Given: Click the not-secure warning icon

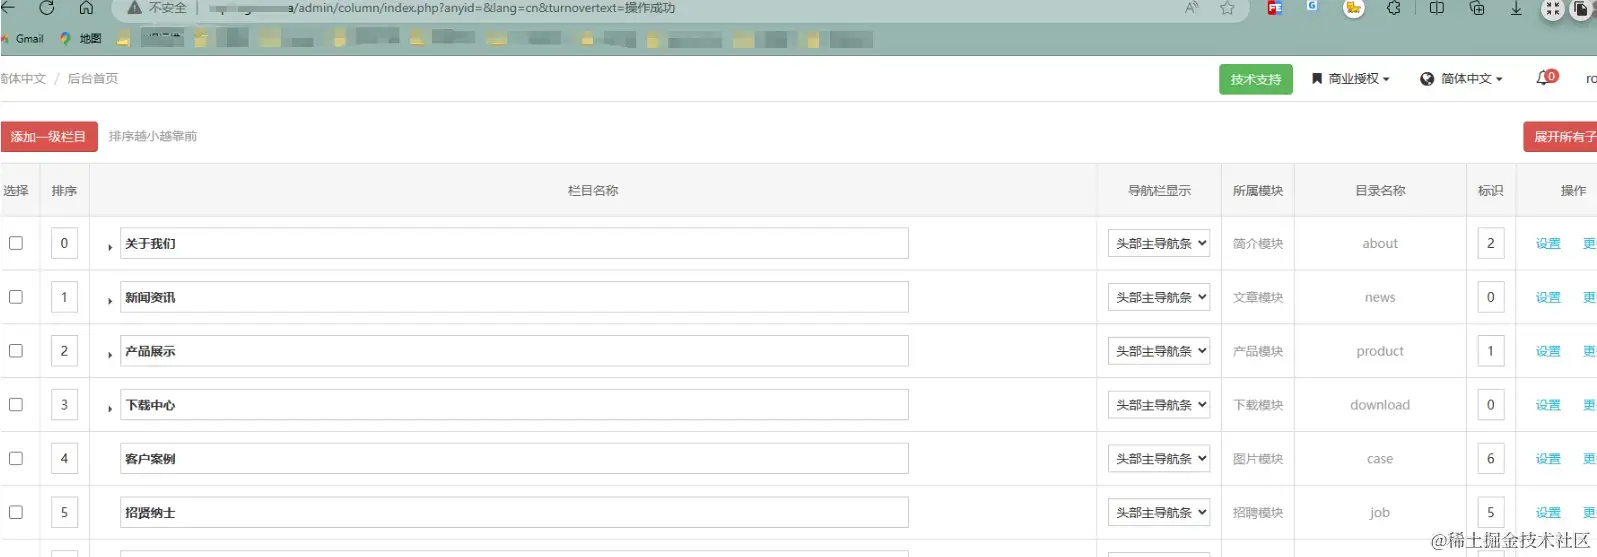Looking at the screenshot, I should coord(134,8).
